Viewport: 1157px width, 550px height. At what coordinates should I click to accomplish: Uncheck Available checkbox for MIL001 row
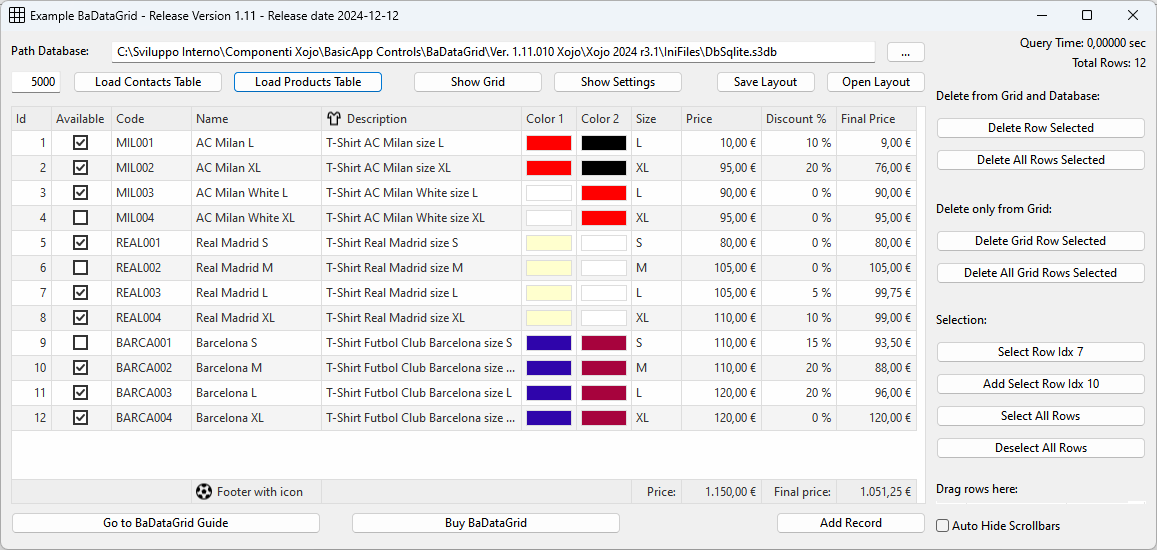click(80, 143)
